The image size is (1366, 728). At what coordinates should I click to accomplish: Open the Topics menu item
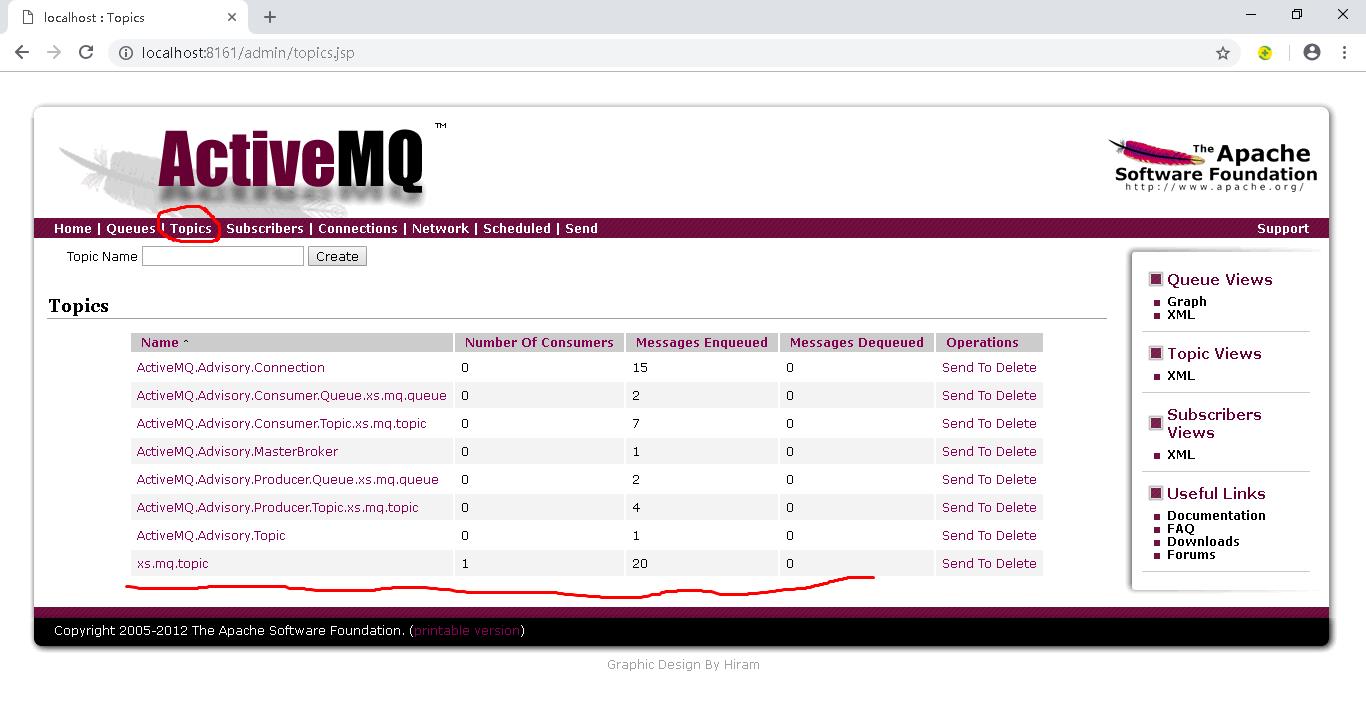190,228
